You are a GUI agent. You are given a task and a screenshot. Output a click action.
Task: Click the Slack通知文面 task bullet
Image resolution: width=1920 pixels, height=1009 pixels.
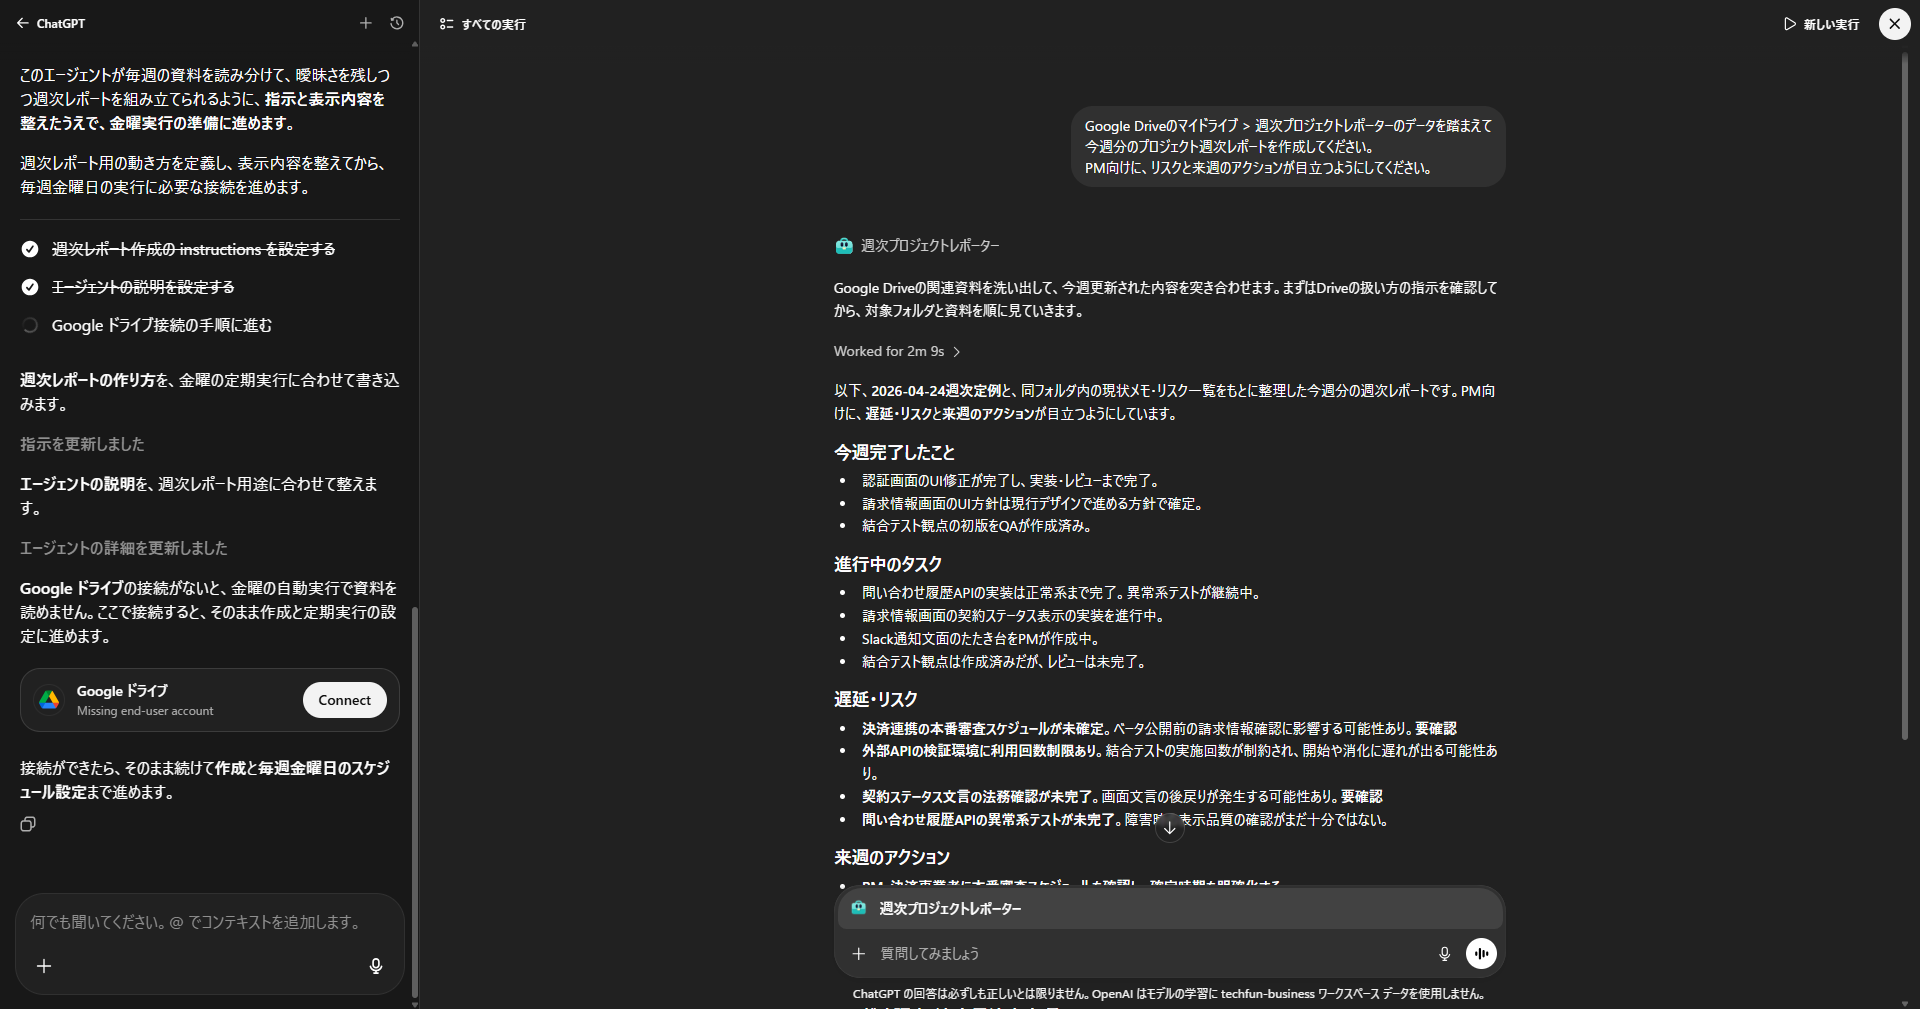point(981,639)
